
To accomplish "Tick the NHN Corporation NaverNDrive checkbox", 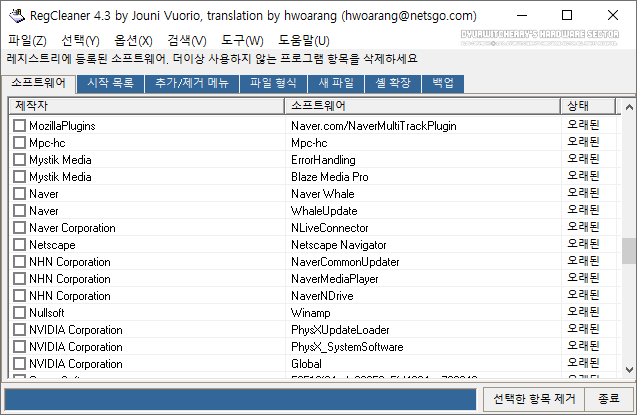I will pyautogui.click(x=20, y=296).
